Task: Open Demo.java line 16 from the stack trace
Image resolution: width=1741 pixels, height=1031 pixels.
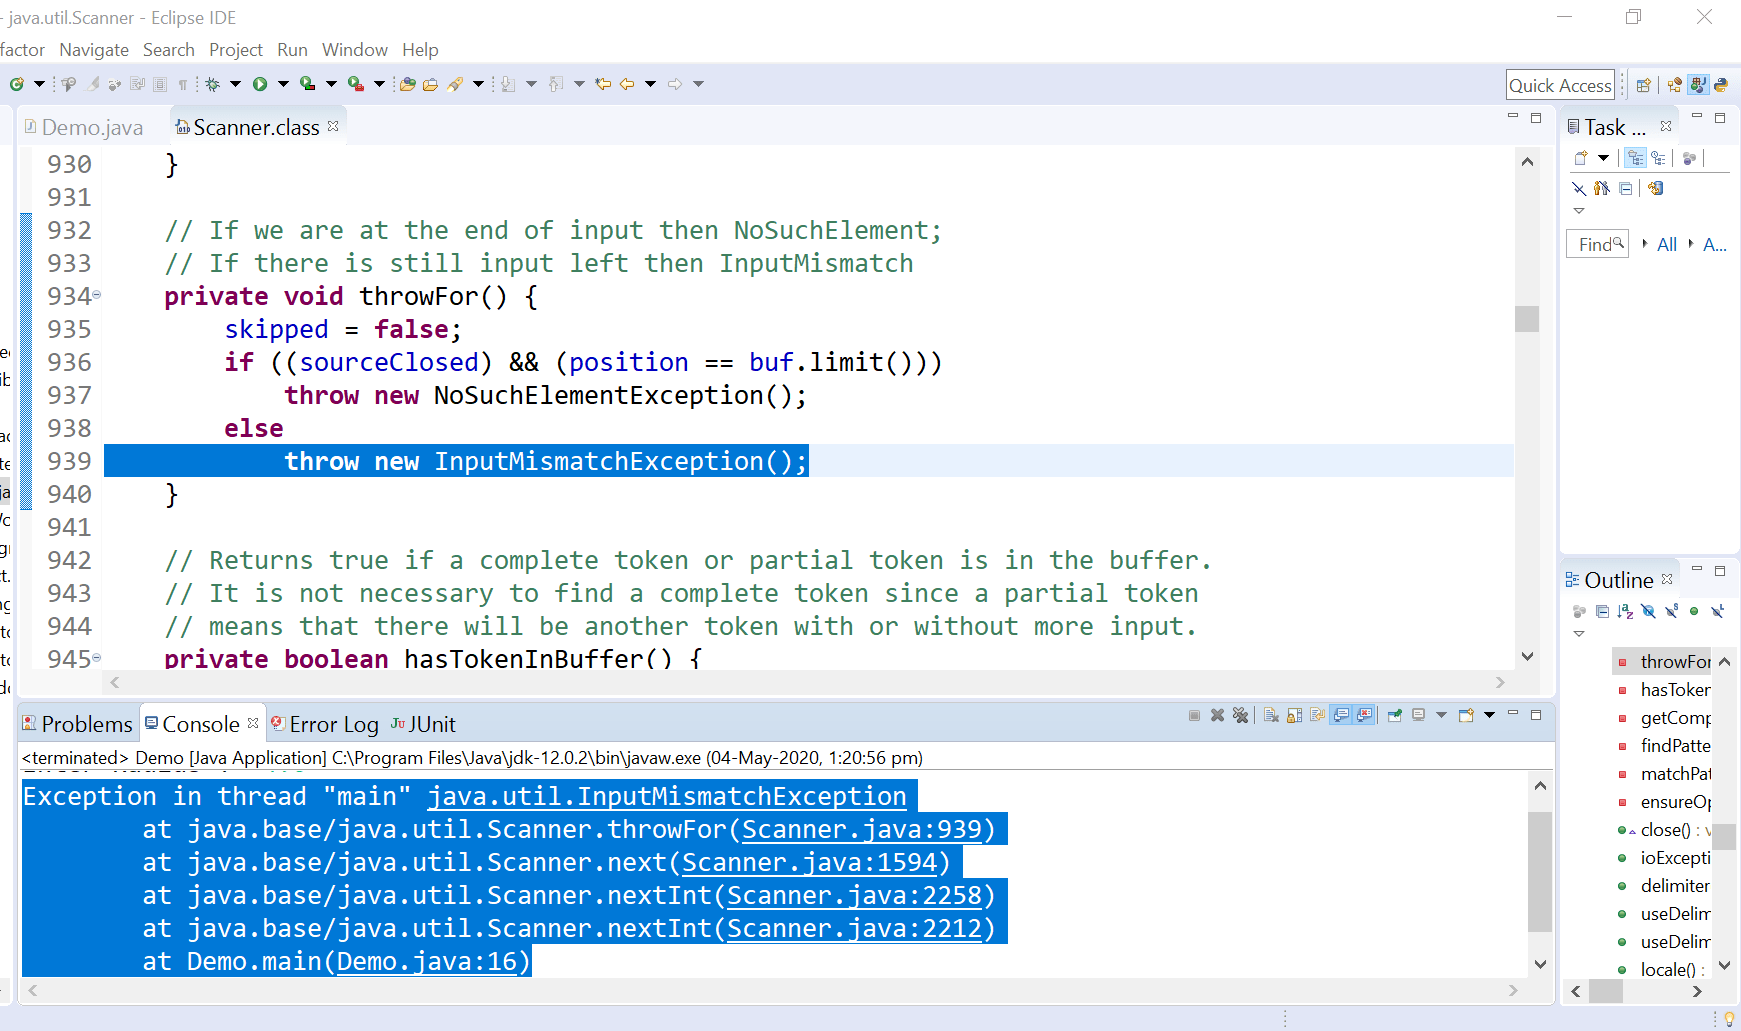Action: (432, 961)
